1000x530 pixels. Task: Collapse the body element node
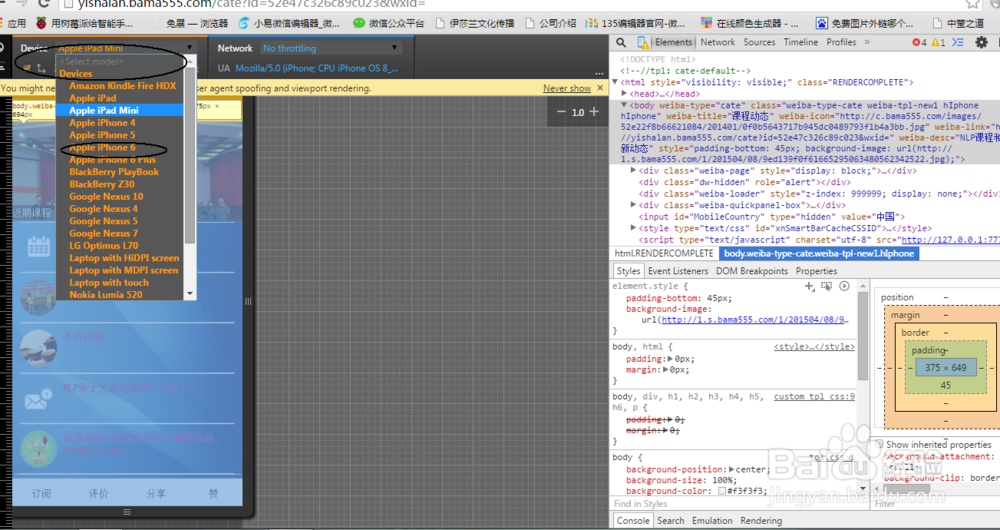[x=624, y=105]
